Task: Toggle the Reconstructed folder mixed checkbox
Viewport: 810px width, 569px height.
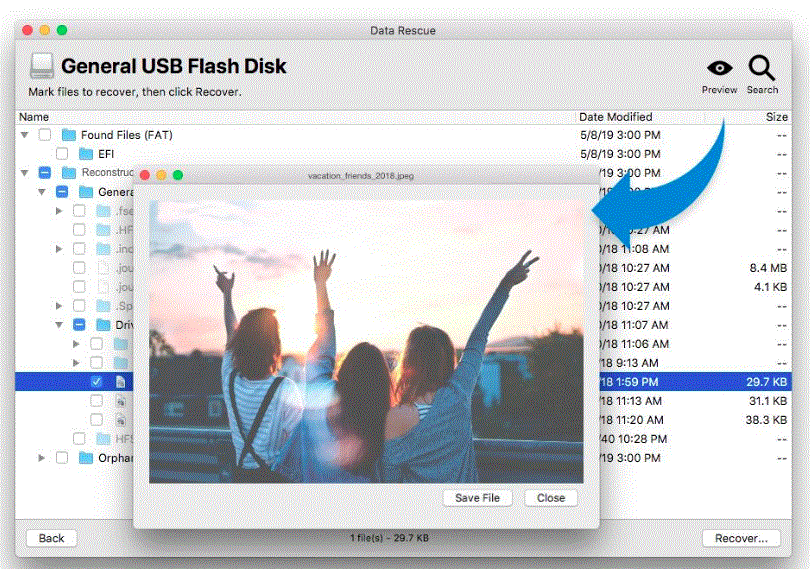Action: 45,173
